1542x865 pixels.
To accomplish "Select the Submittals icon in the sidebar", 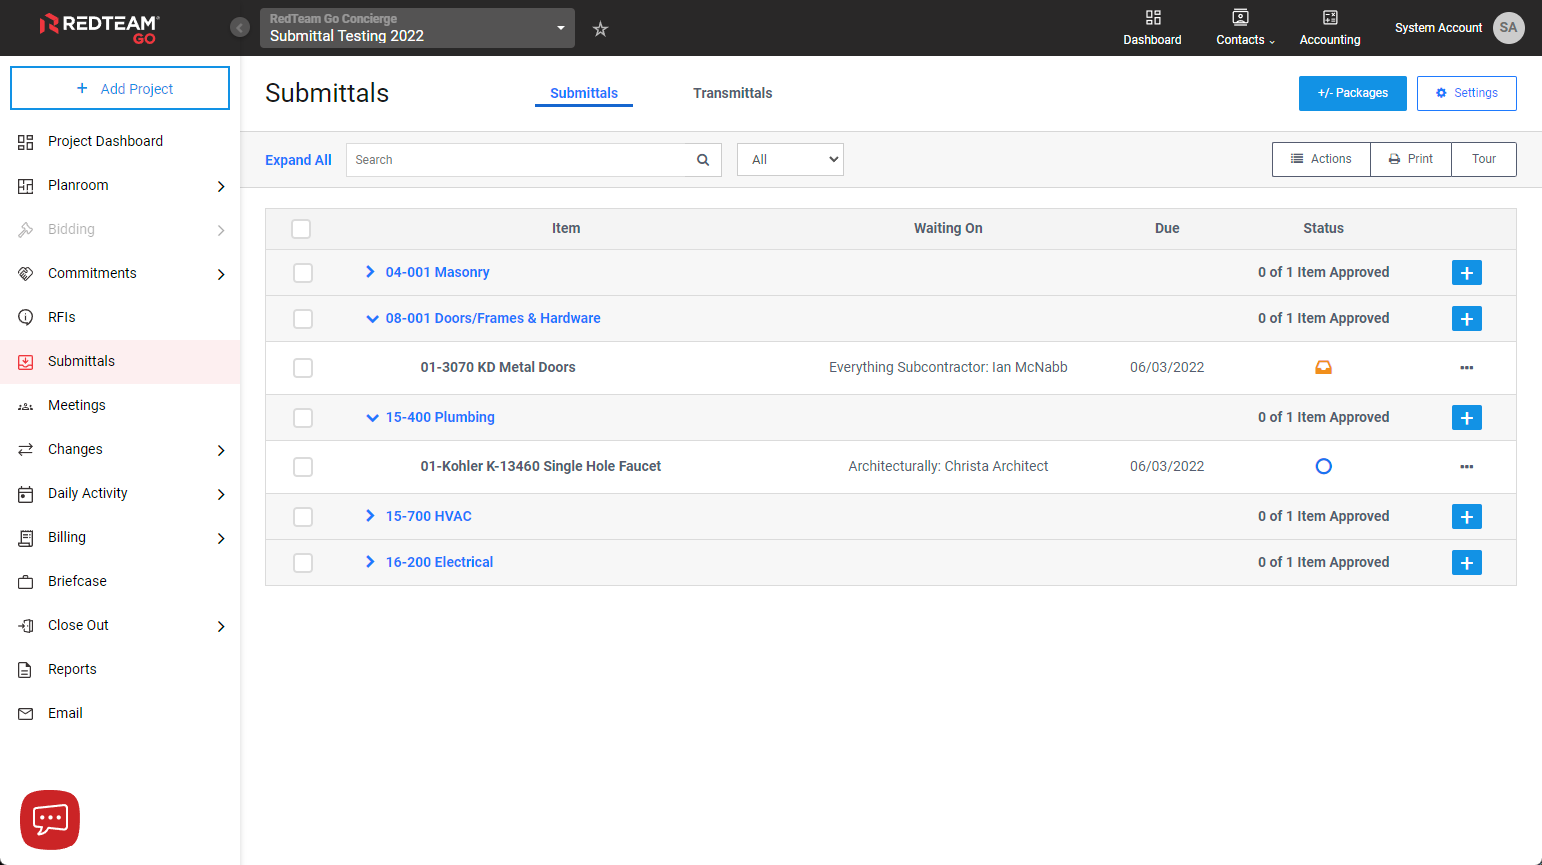I will tap(25, 361).
